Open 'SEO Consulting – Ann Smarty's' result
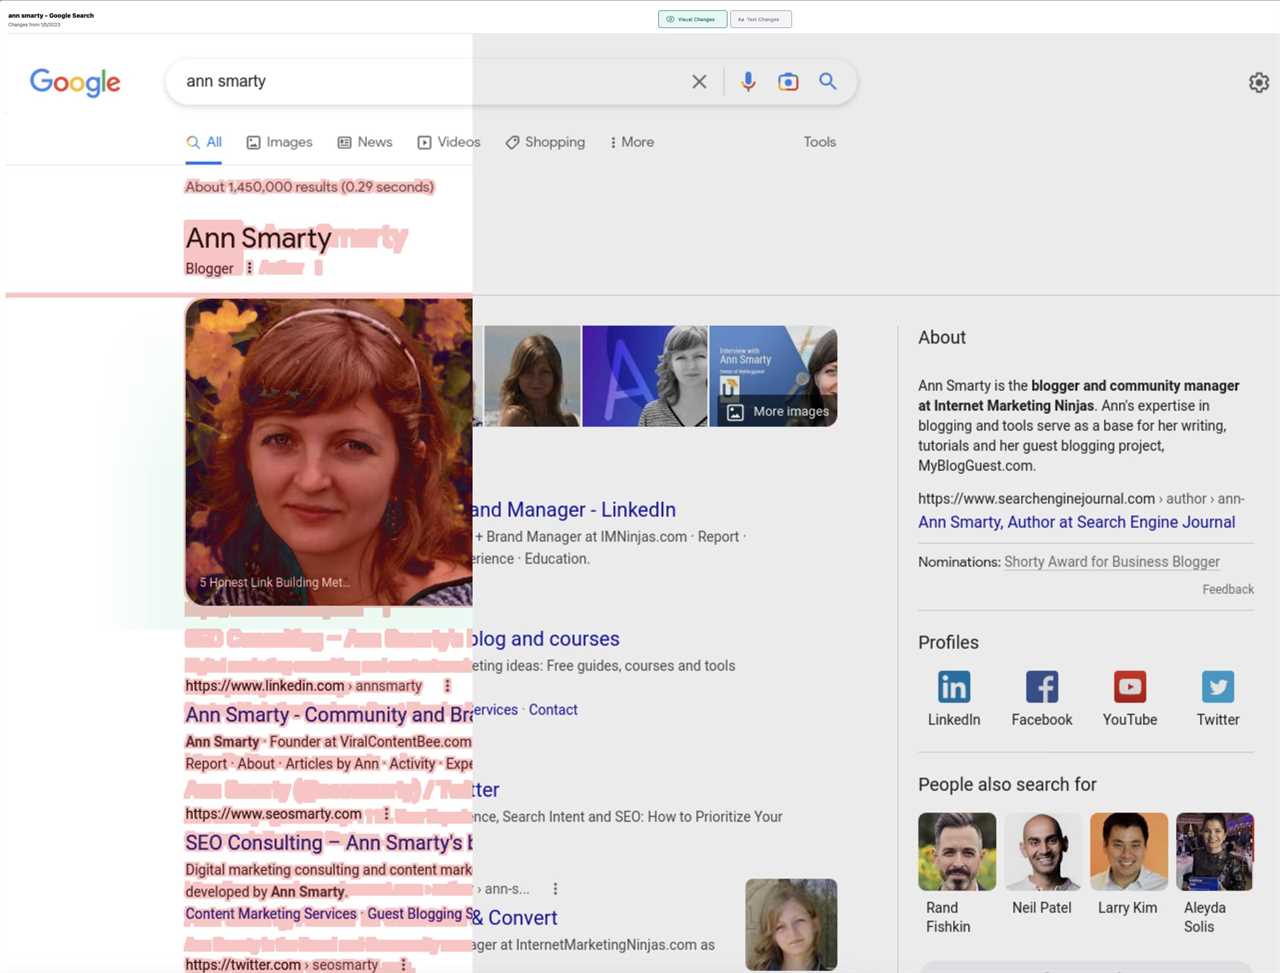The width and height of the screenshot is (1280, 973). pos(329,842)
